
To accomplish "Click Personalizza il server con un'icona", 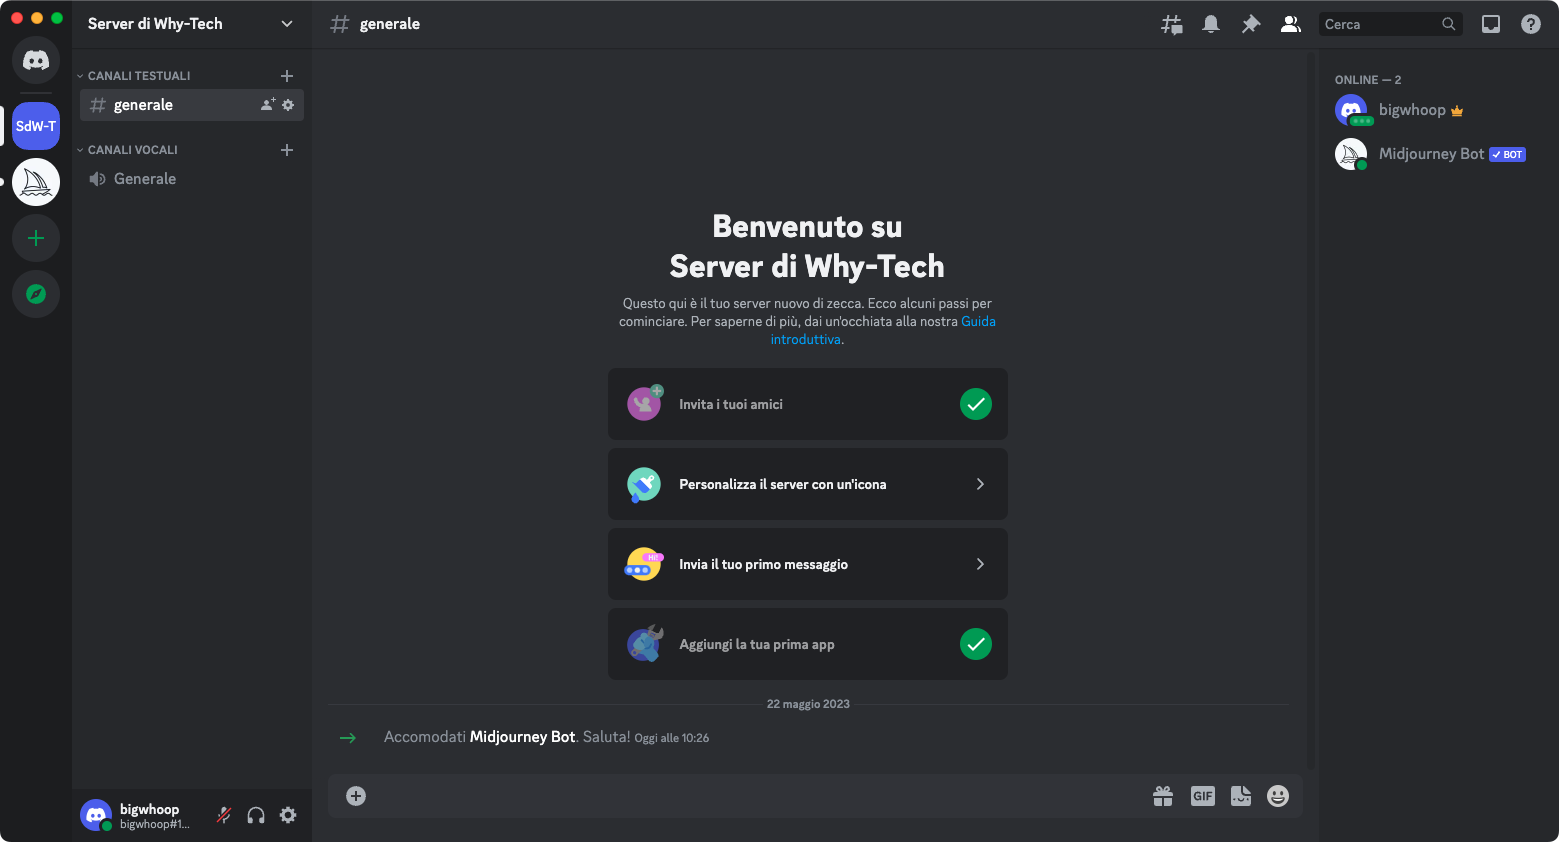I will pos(808,484).
